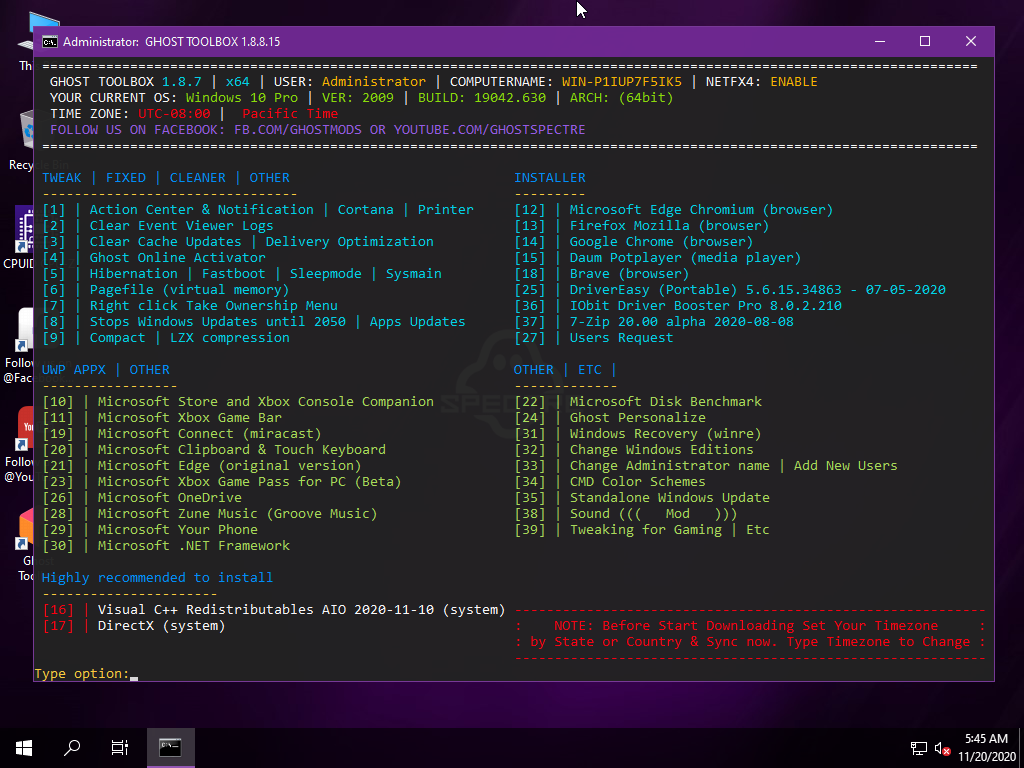Click 'Microsoft Xbox Game Pass for PC' line

tap(221, 481)
